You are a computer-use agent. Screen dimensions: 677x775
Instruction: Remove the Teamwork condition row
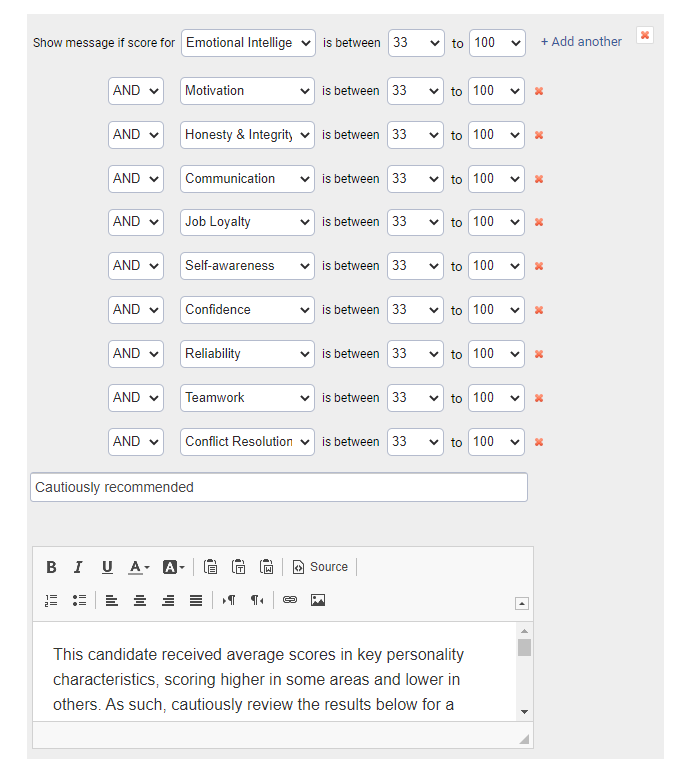pyautogui.click(x=539, y=398)
